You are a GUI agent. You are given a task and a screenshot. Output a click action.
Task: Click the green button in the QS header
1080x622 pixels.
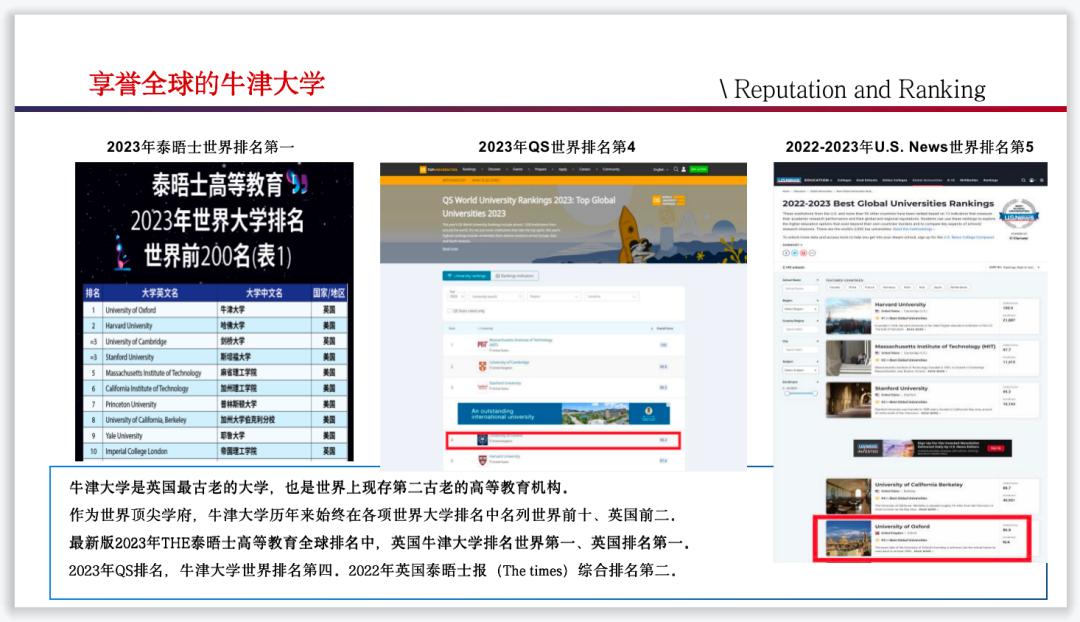point(698,169)
